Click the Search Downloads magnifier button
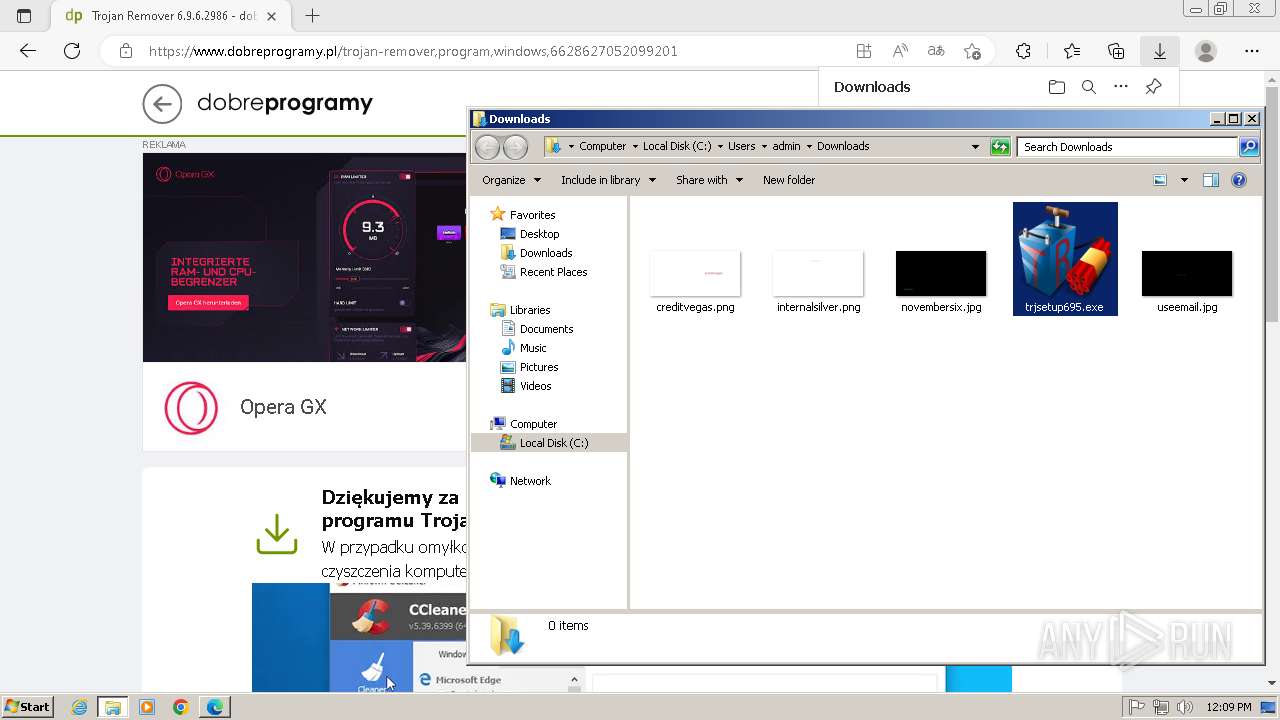1280x720 pixels. point(1249,147)
